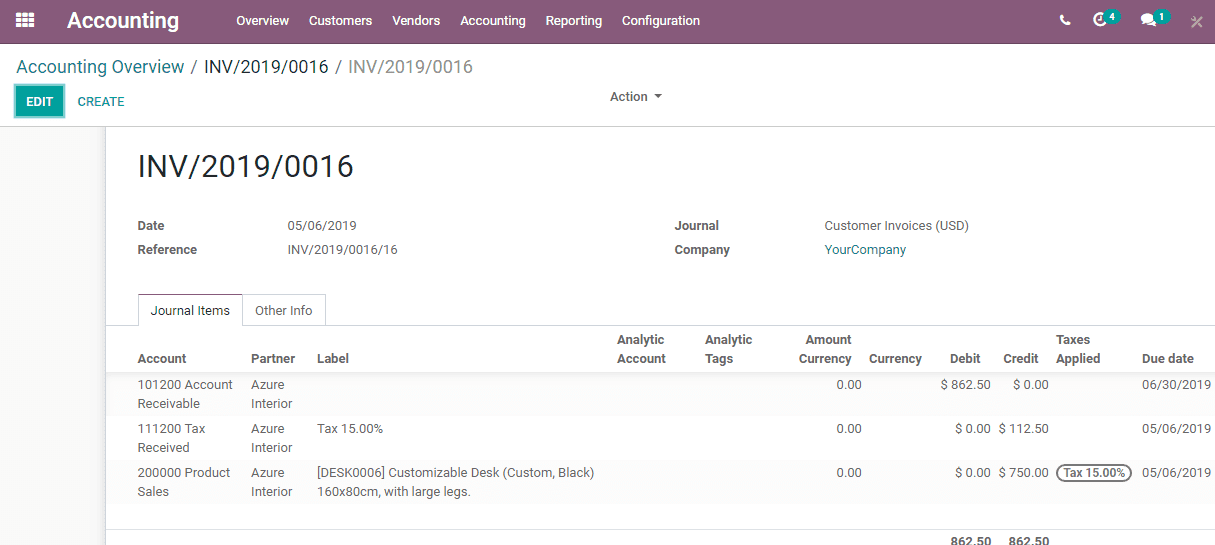Click the 101200 Account Receivable row

pyautogui.click(x=660, y=394)
